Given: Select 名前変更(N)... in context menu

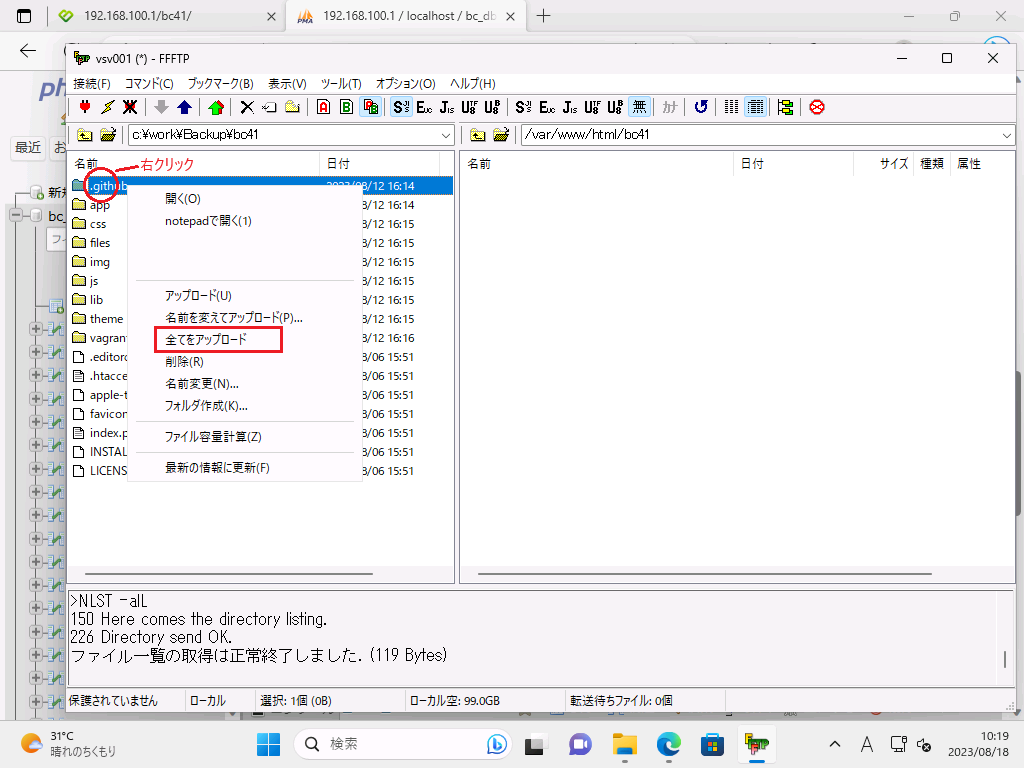Looking at the screenshot, I should point(201,384).
